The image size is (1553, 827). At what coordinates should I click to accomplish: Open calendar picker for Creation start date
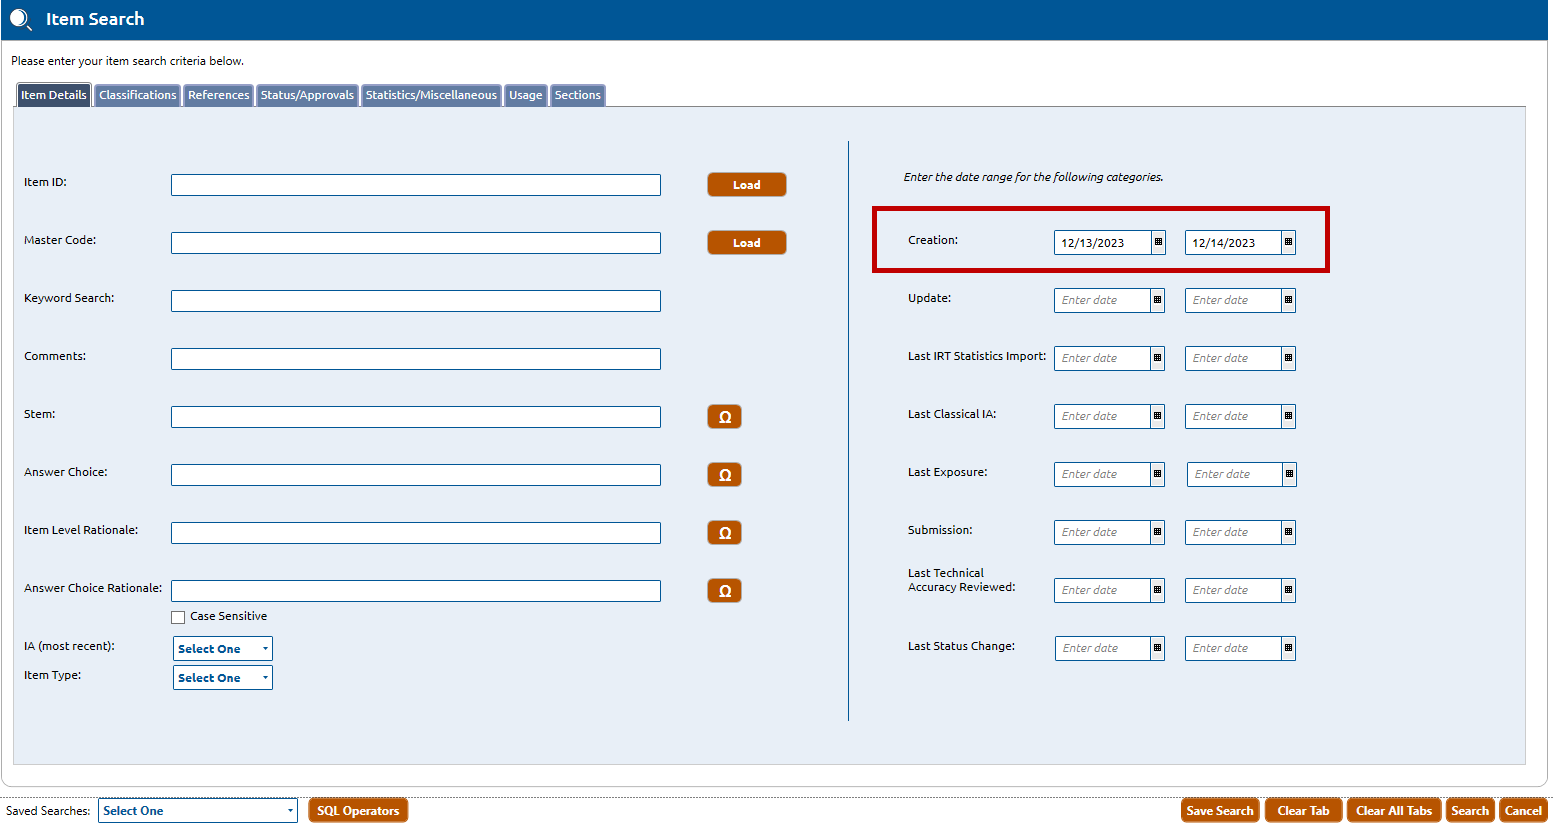point(1158,242)
